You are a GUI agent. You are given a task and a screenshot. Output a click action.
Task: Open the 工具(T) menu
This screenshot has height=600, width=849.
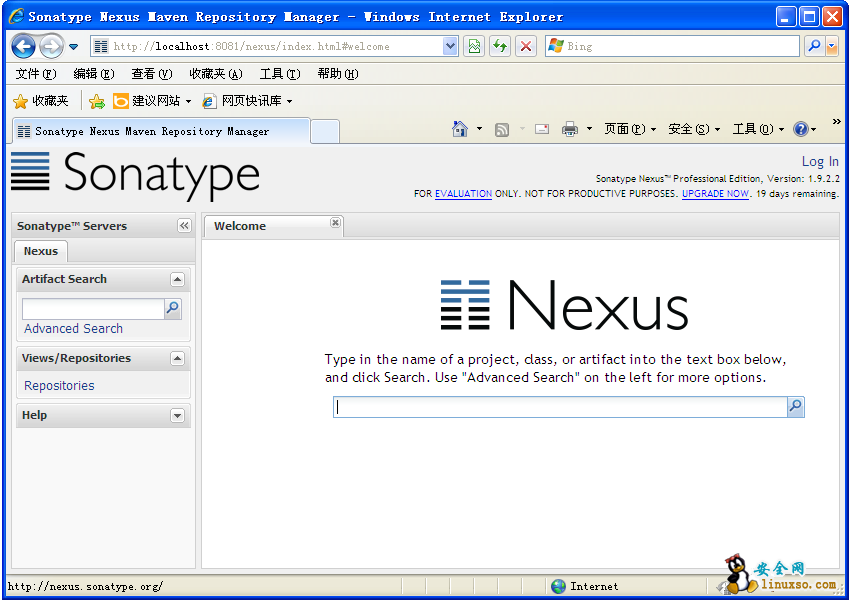click(280, 74)
